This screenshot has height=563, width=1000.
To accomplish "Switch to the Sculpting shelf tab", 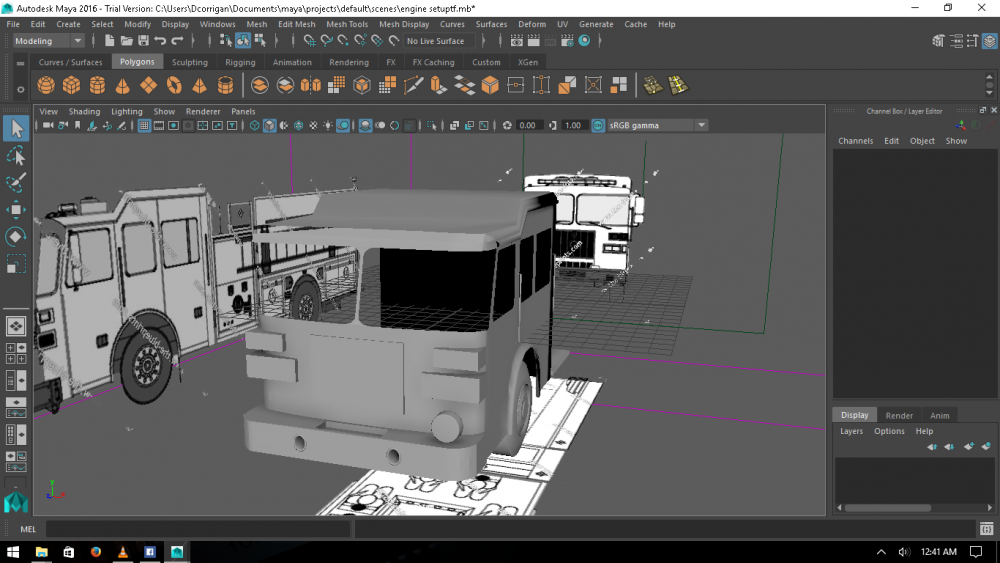I will tap(189, 62).
